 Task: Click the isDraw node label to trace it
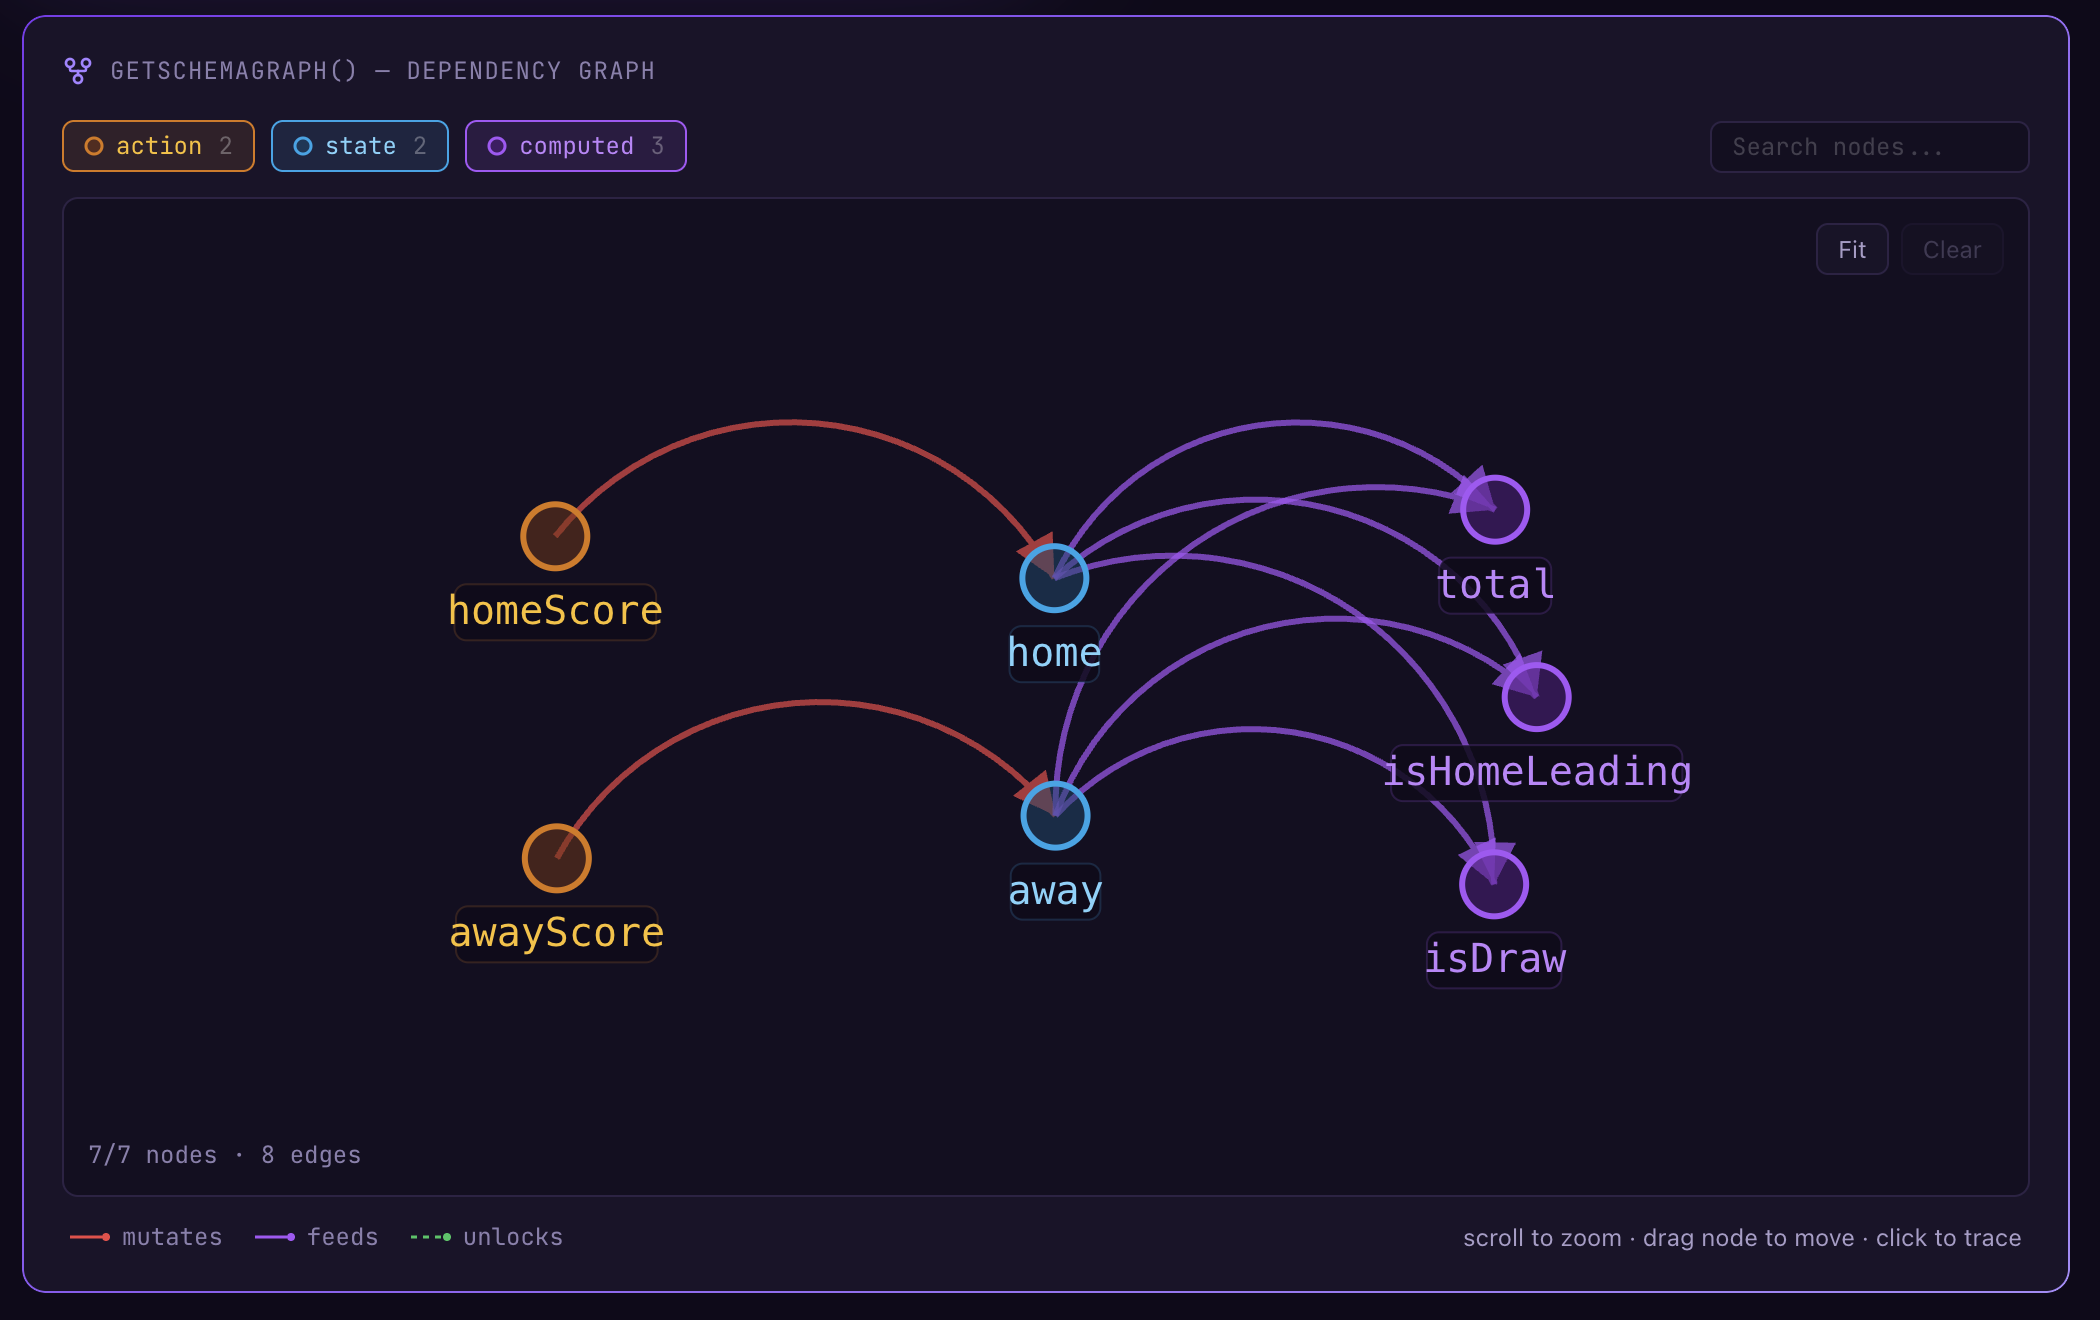click(x=1494, y=958)
